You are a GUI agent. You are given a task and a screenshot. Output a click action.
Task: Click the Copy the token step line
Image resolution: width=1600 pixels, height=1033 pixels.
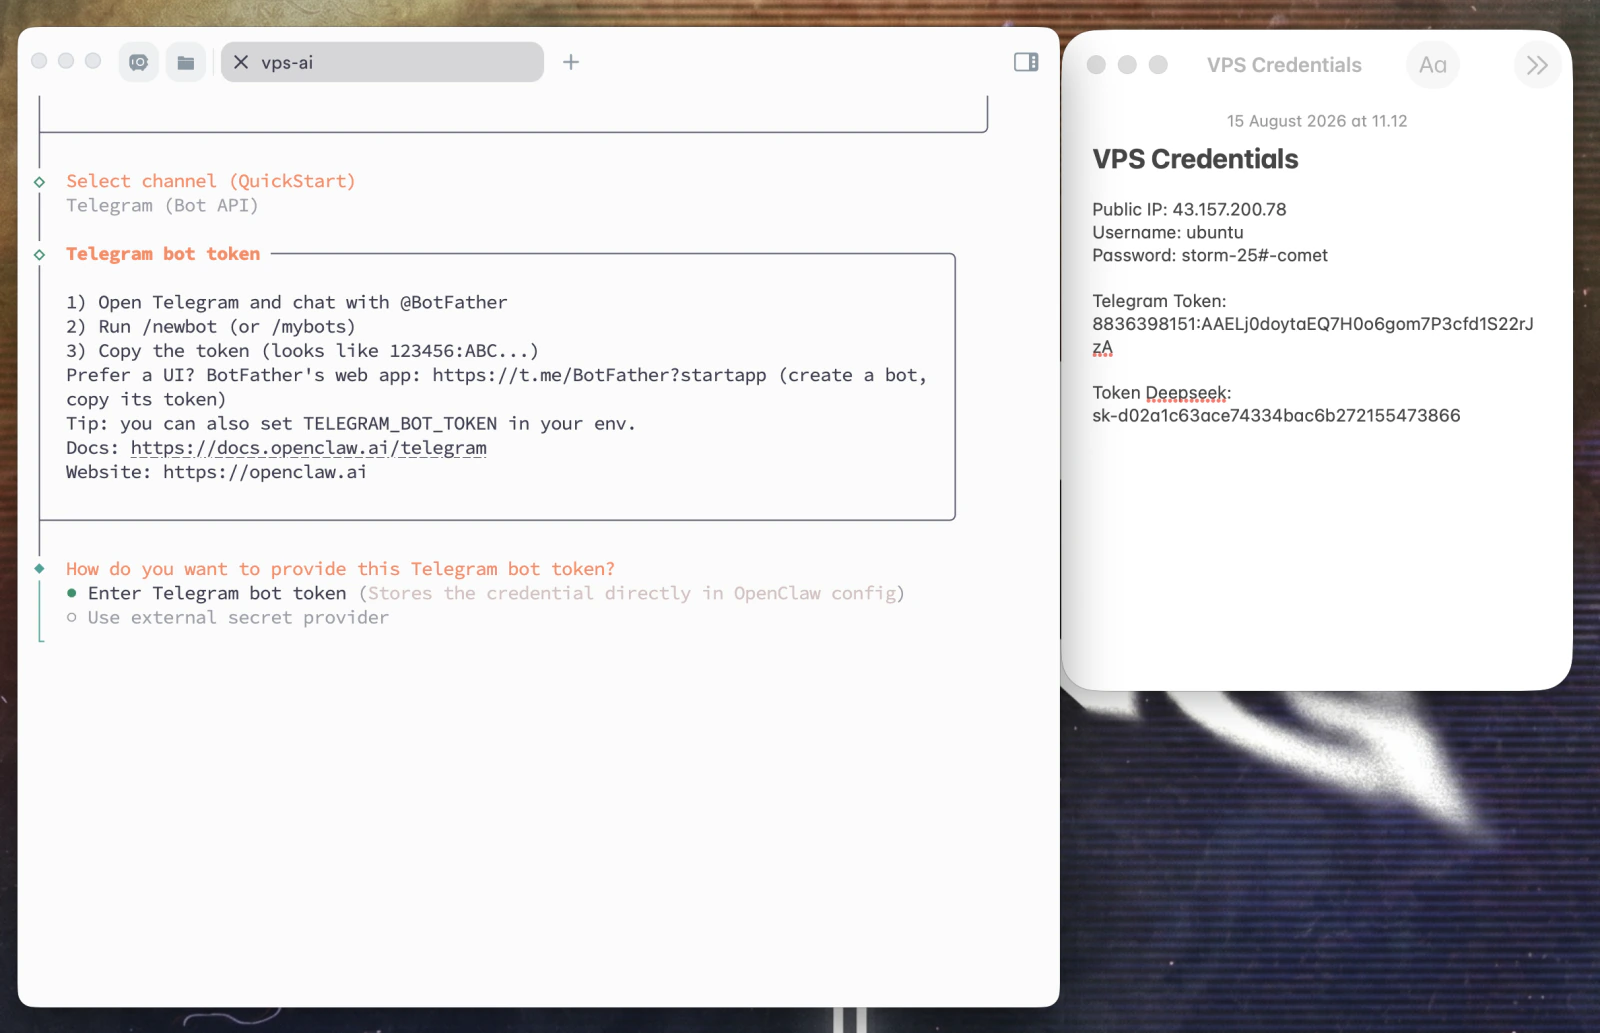pos(303,351)
